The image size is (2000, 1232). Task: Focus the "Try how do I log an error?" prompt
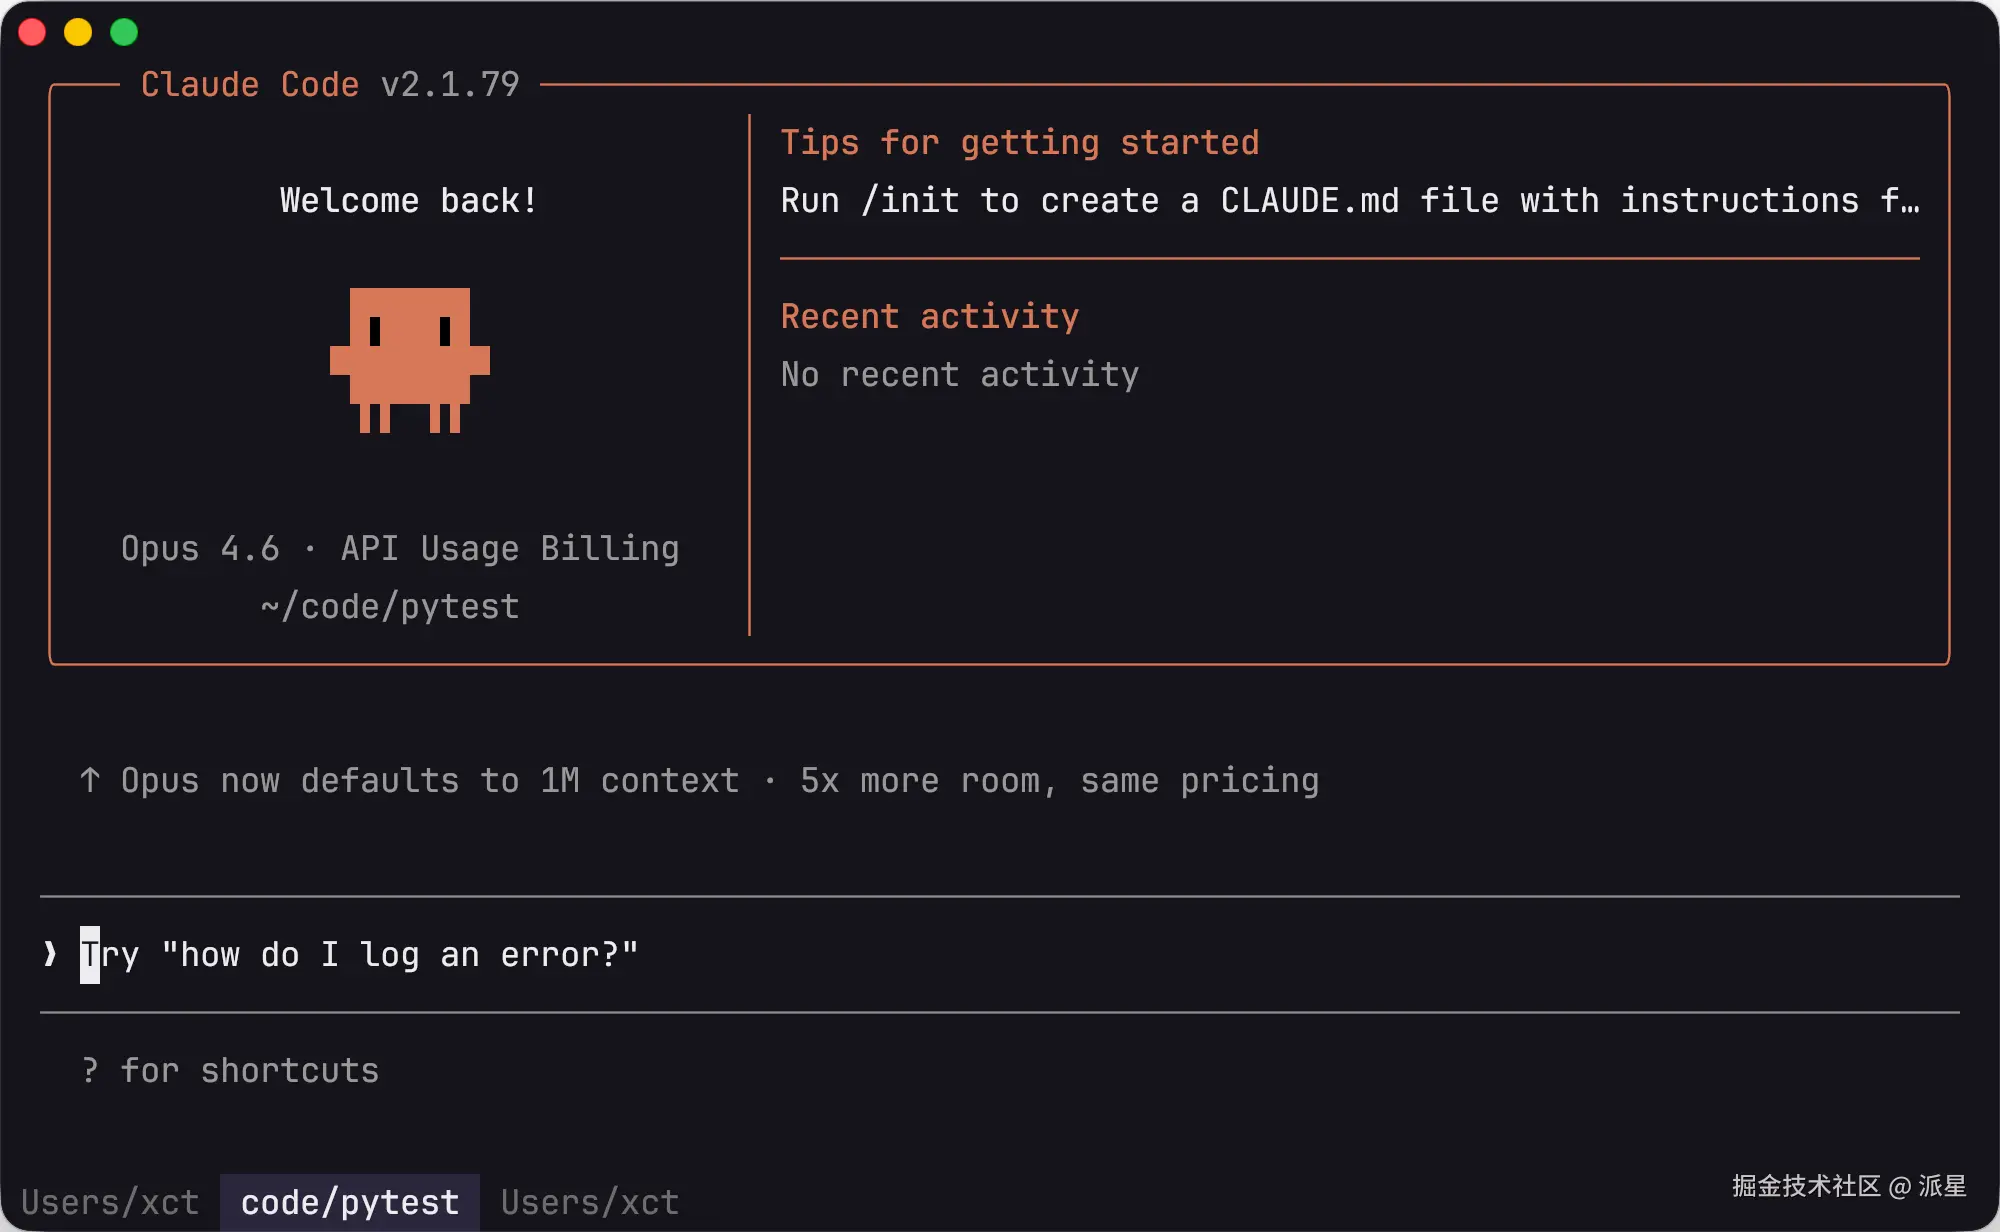coord(360,955)
